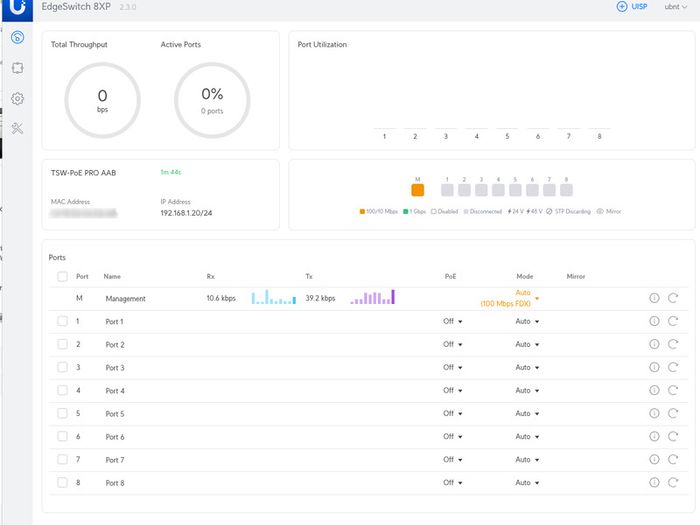The width and height of the screenshot is (700, 525).
Task: Show info for Port 3
Action: pyautogui.click(x=654, y=367)
